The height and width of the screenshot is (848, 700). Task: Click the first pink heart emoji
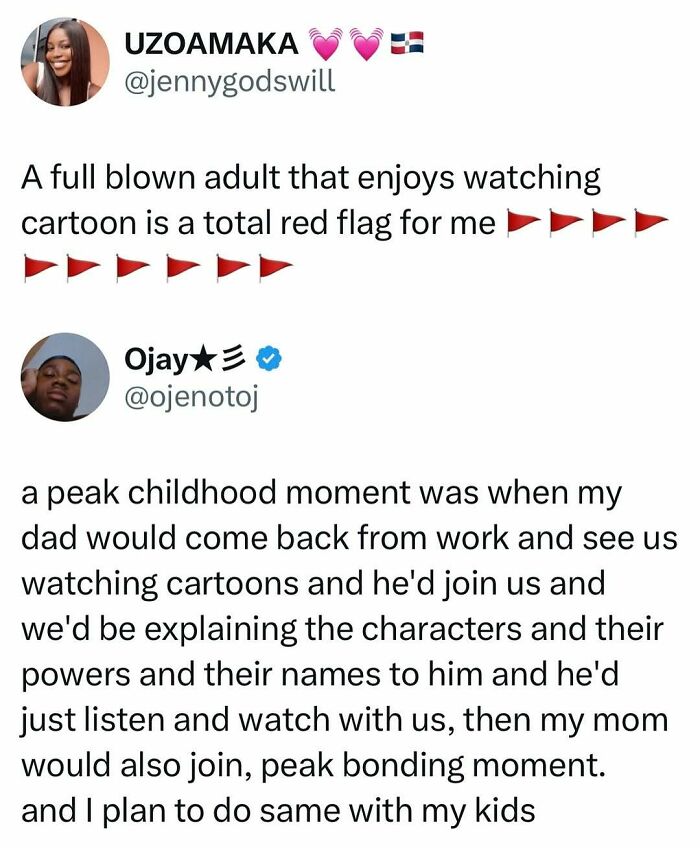[325, 44]
